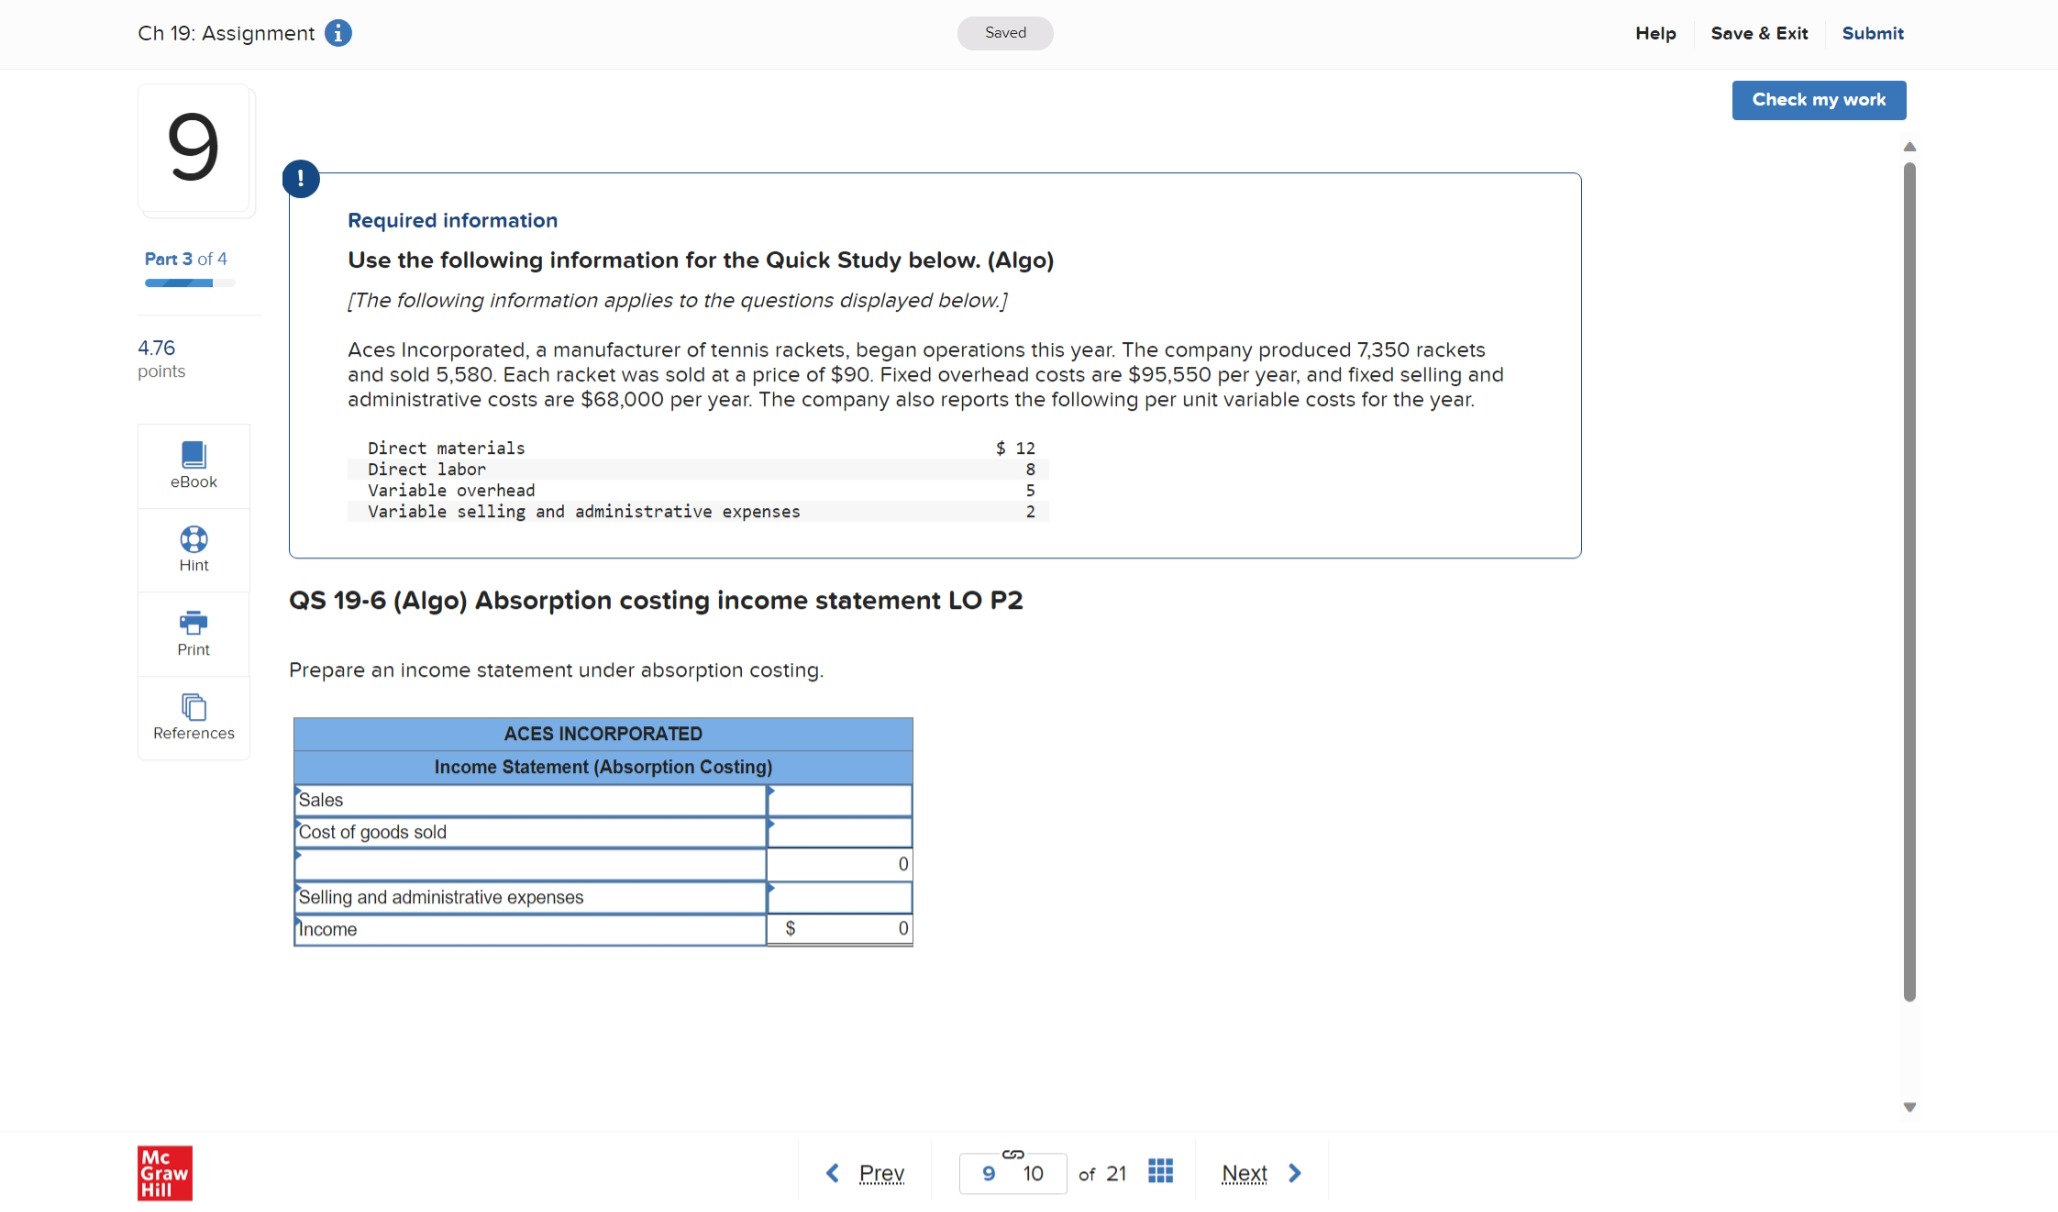Click the vertical page scrollbar

click(1909, 580)
